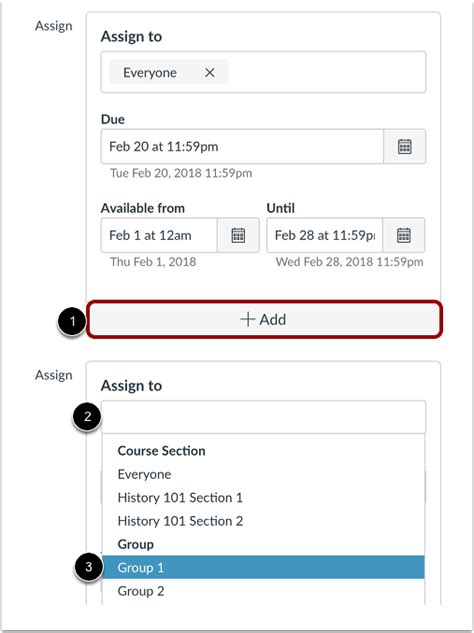Click the Course Section header in list
This screenshot has width=474, height=633.
(x=161, y=451)
